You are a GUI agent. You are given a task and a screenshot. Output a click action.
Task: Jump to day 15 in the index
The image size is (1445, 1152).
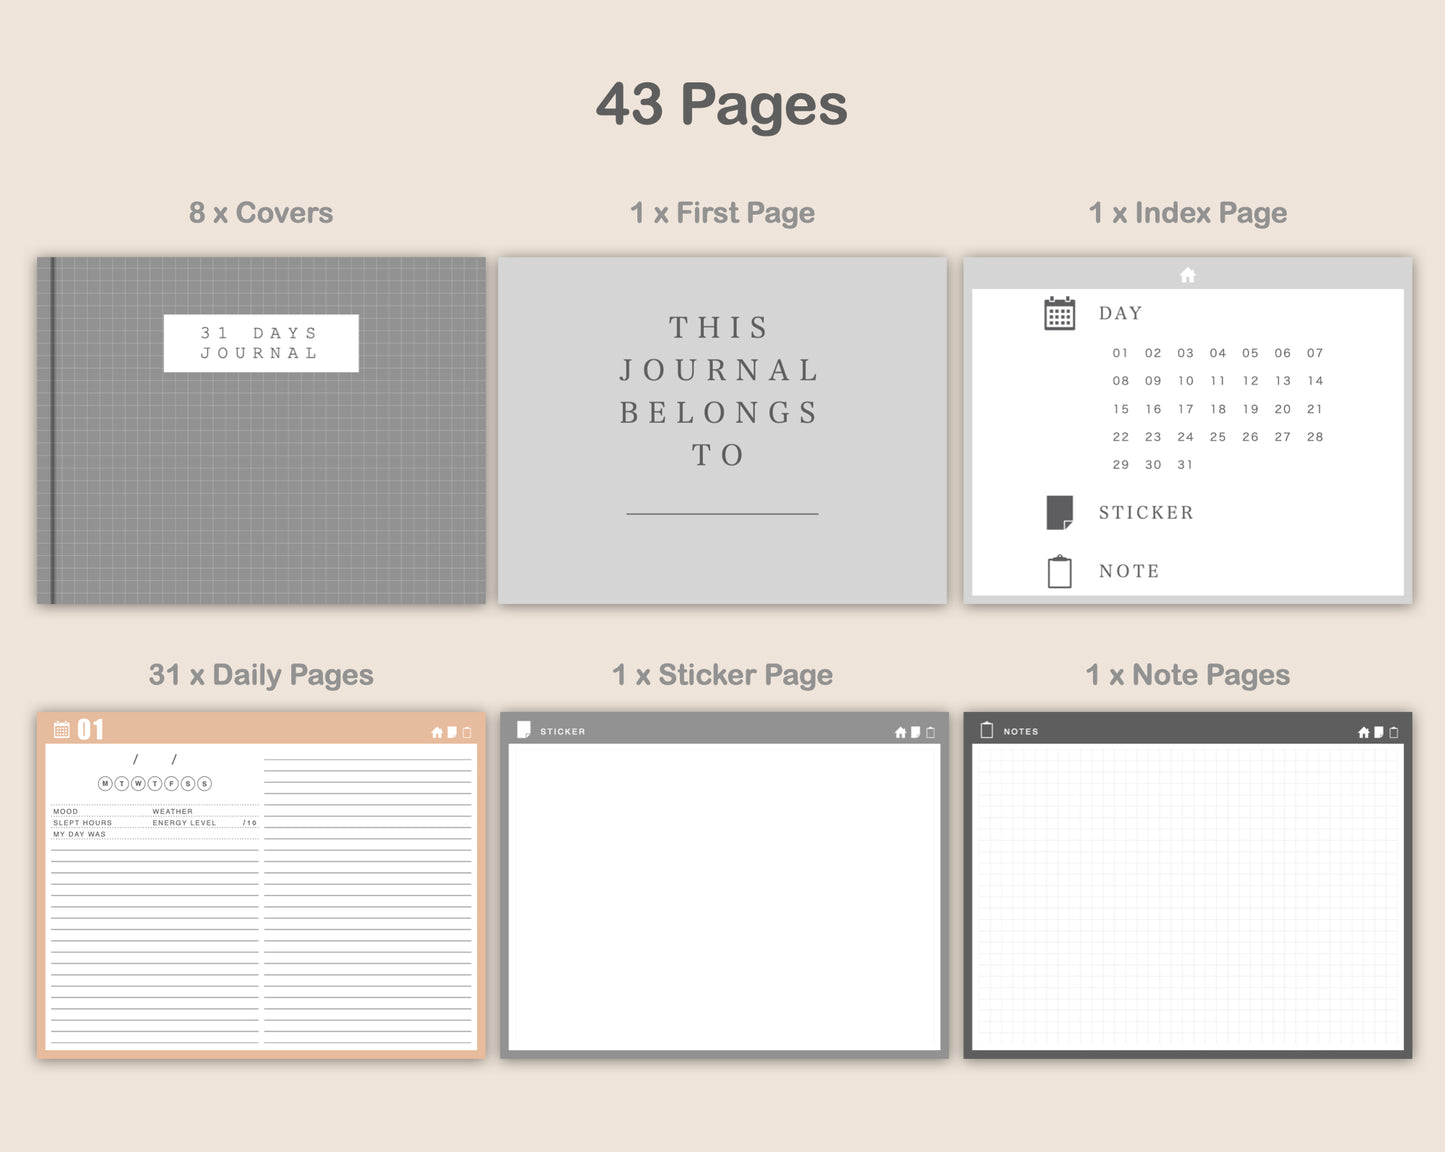coord(1120,409)
